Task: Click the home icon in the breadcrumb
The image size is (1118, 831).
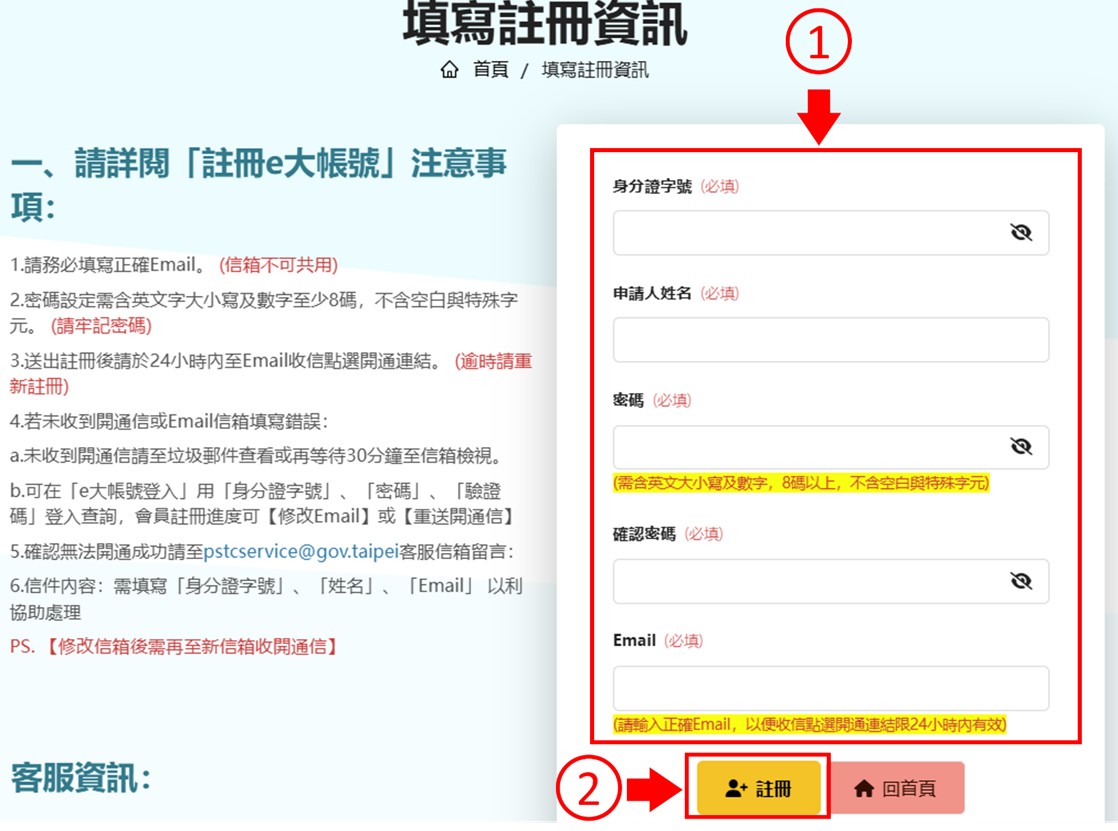Action: [450, 70]
